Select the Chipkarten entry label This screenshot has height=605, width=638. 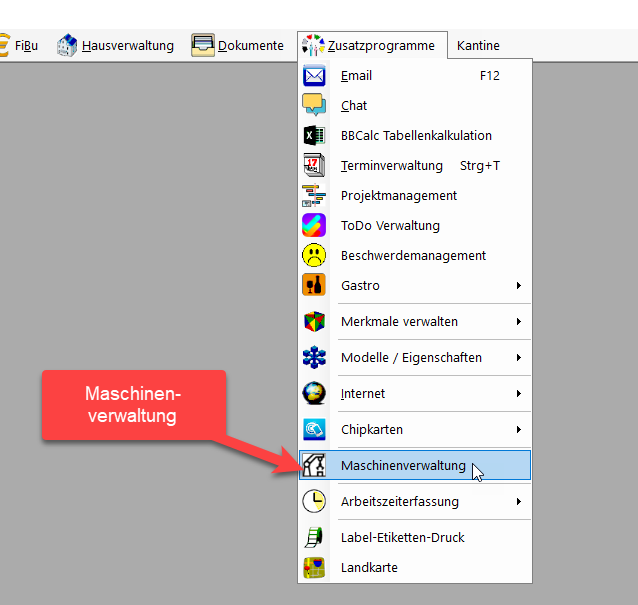(x=372, y=430)
